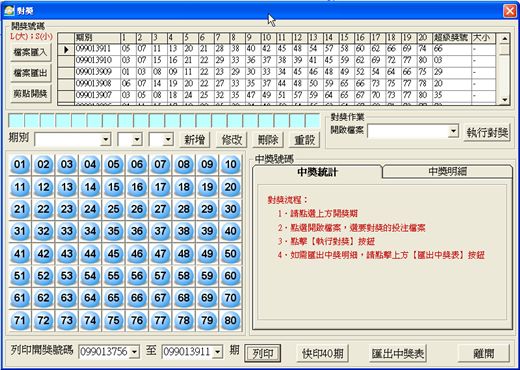Switch to the 中獎統計 tab
520x370 pixels.
point(317,172)
